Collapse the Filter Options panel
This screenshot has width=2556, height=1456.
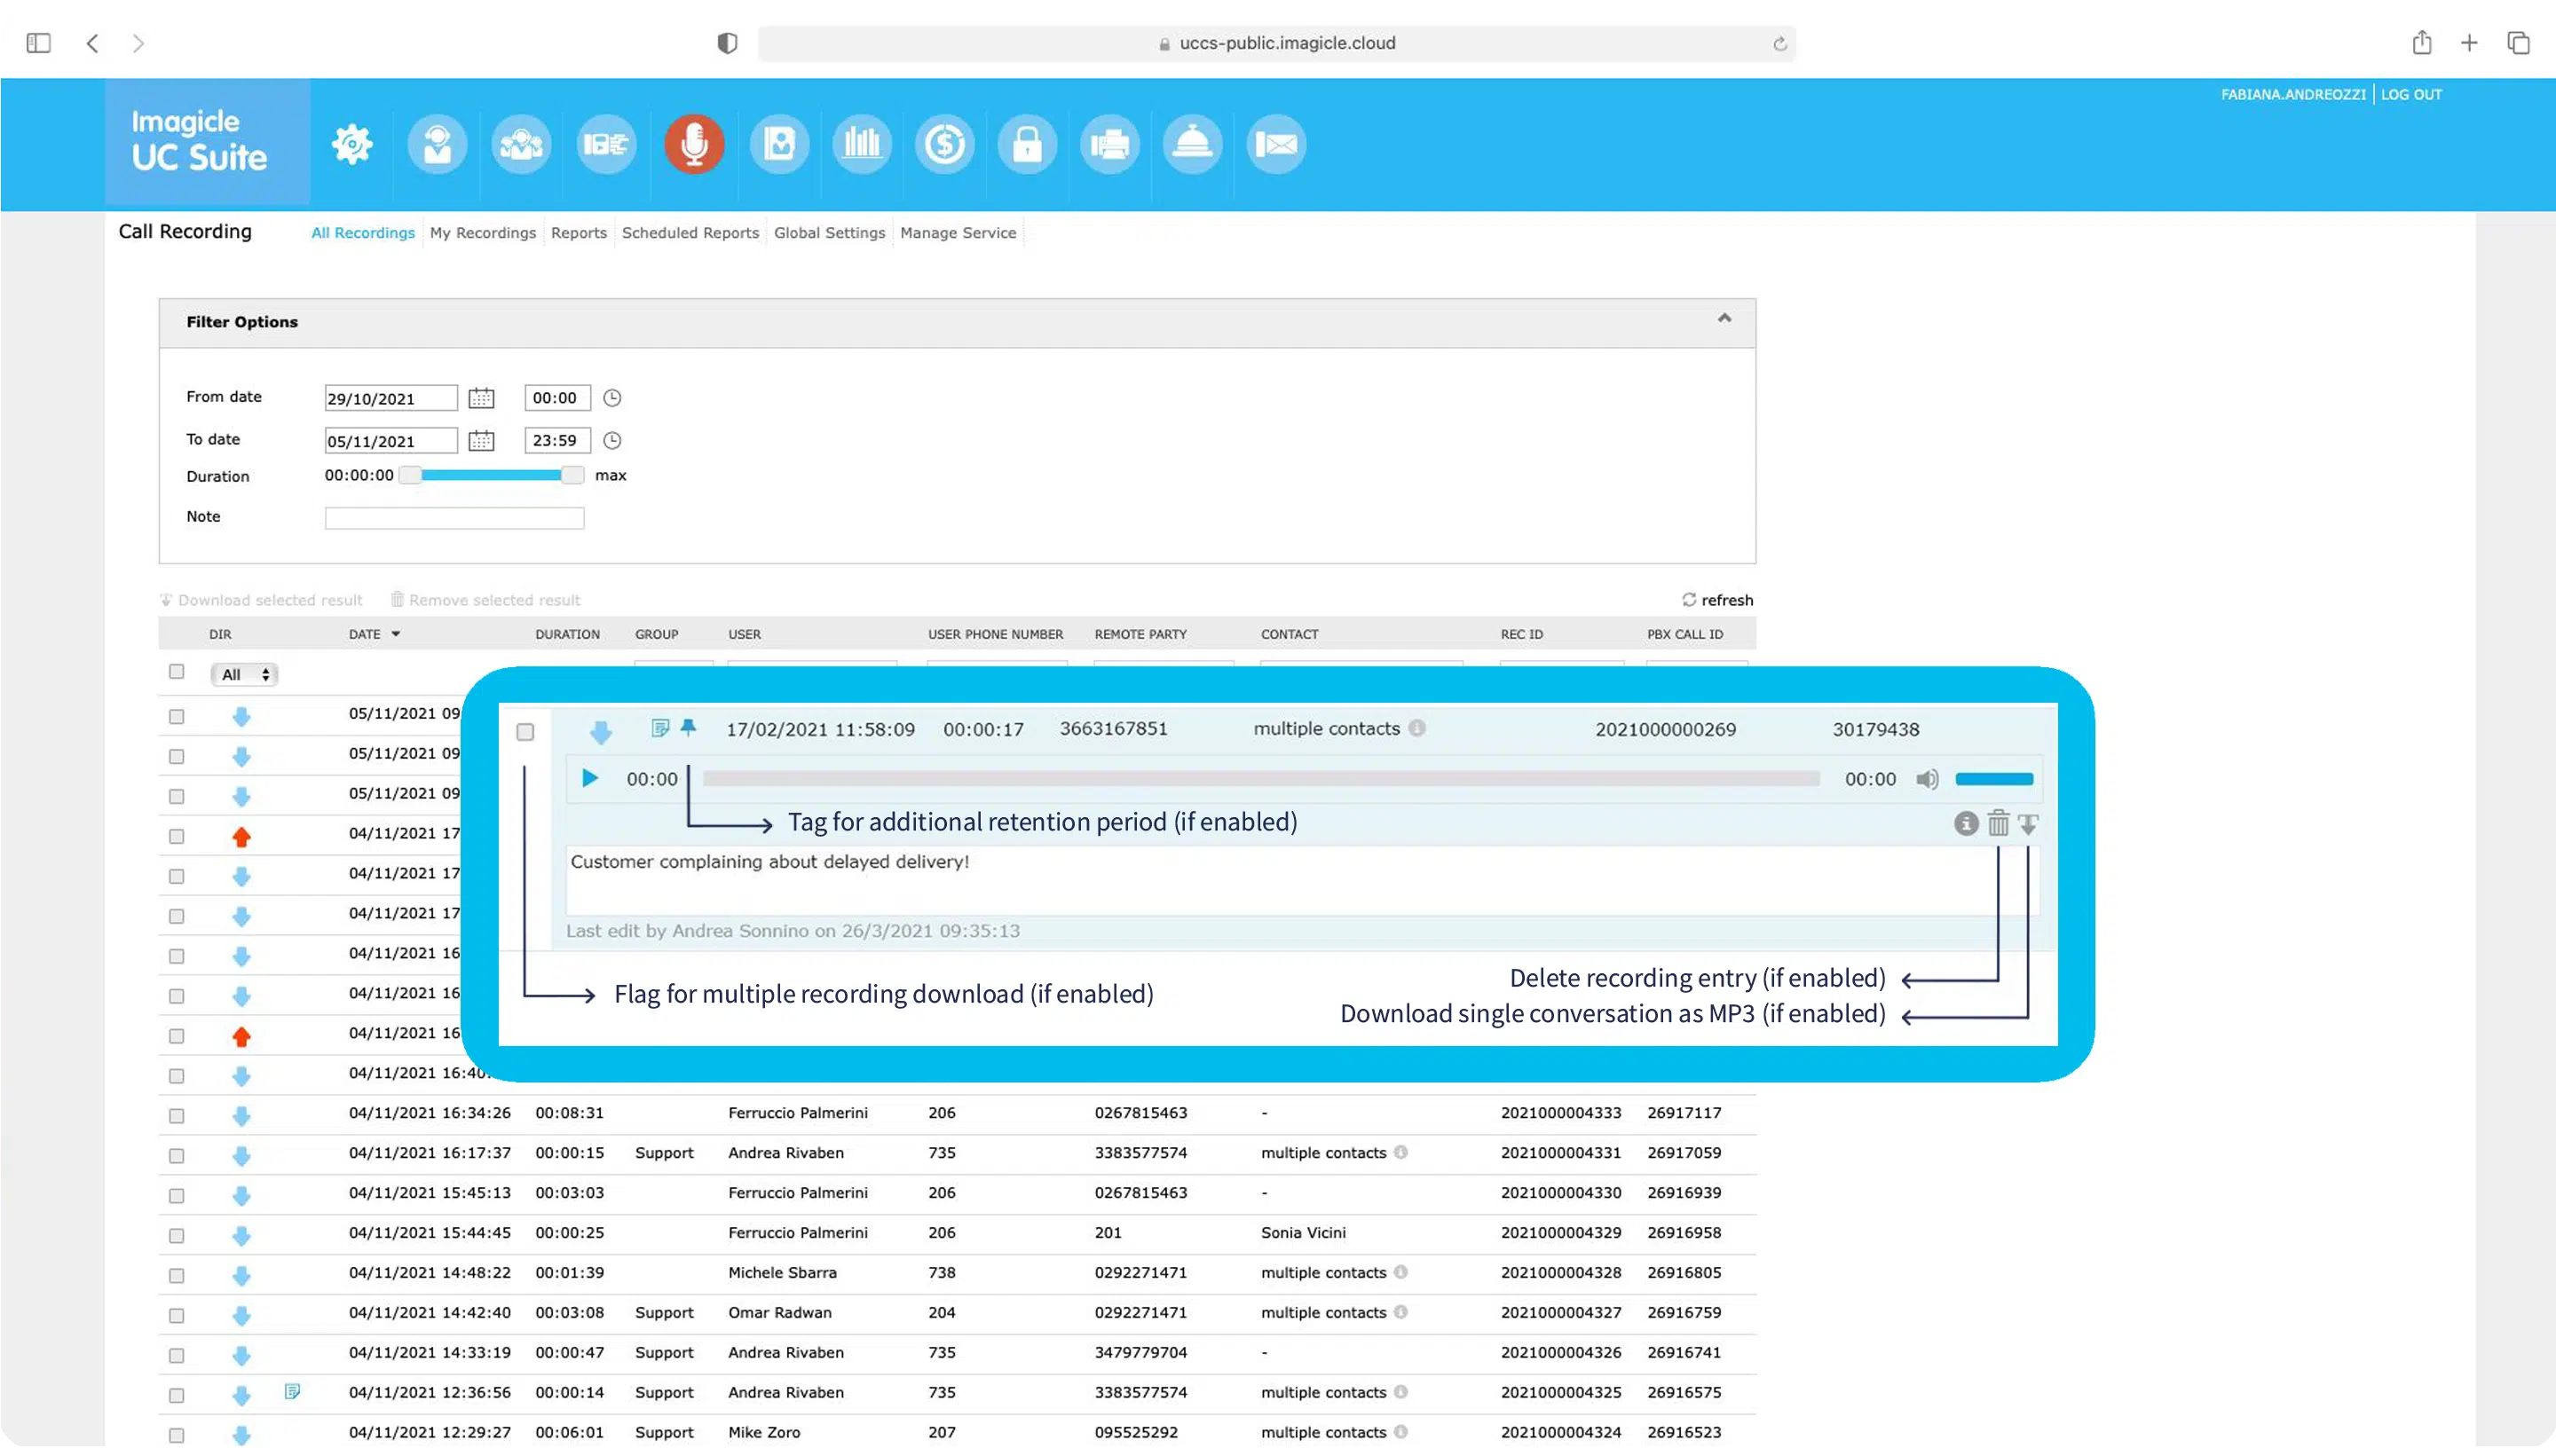coord(1724,319)
